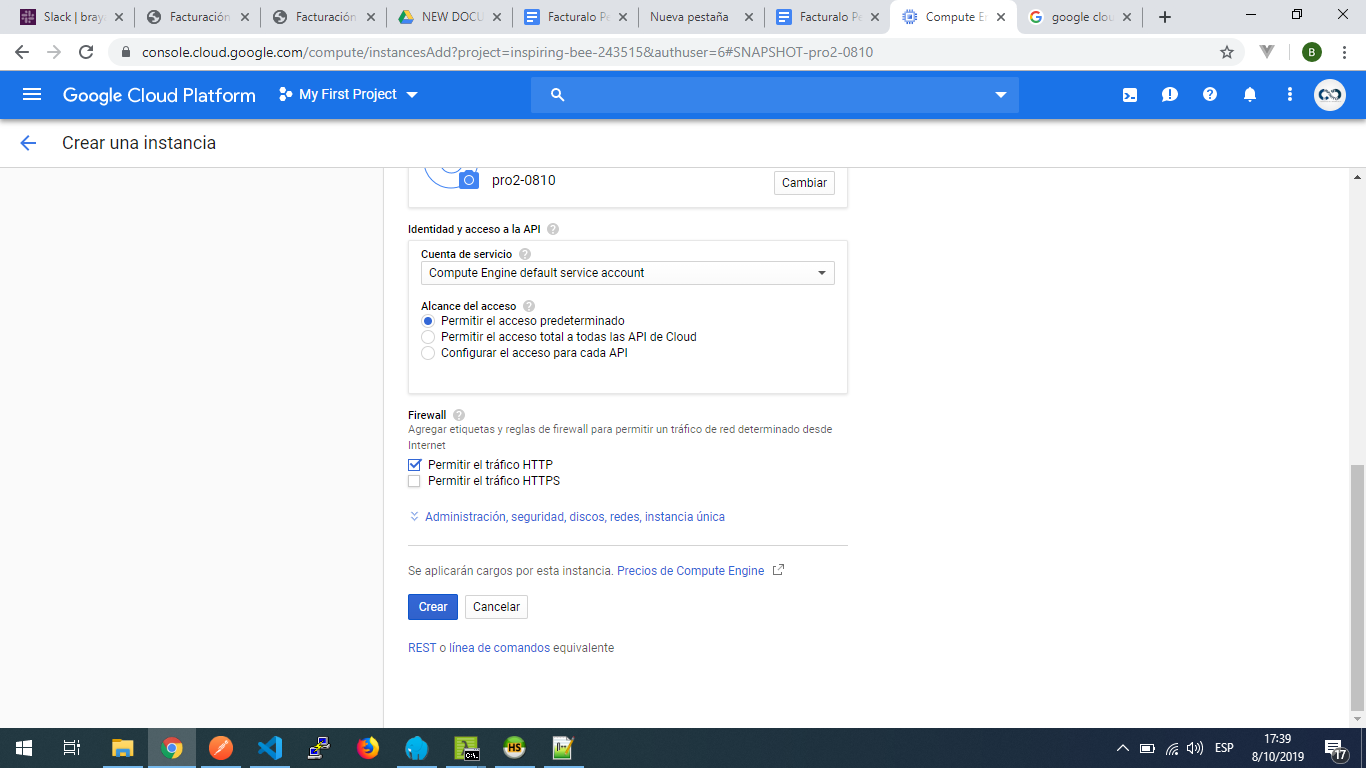Open the three-dot settings menu in header
The height and width of the screenshot is (768, 1366).
click(x=1290, y=95)
